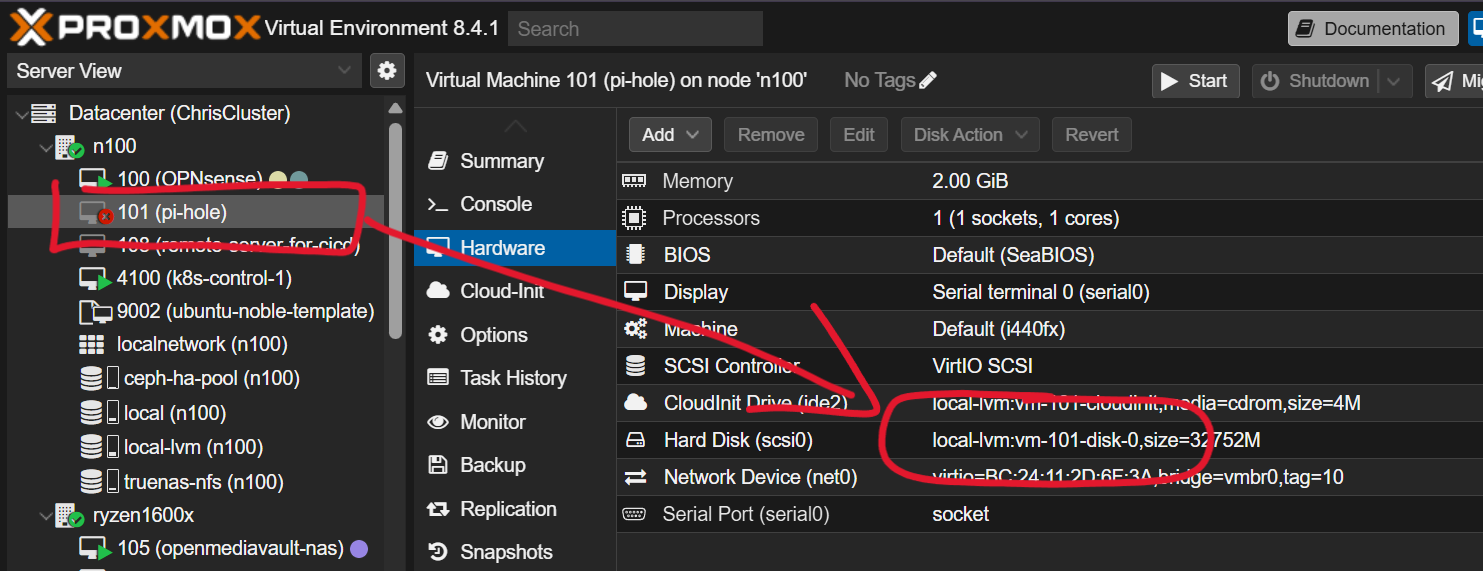Click the Revert button
Image resolution: width=1483 pixels, height=571 pixels.
(1091, 135)
